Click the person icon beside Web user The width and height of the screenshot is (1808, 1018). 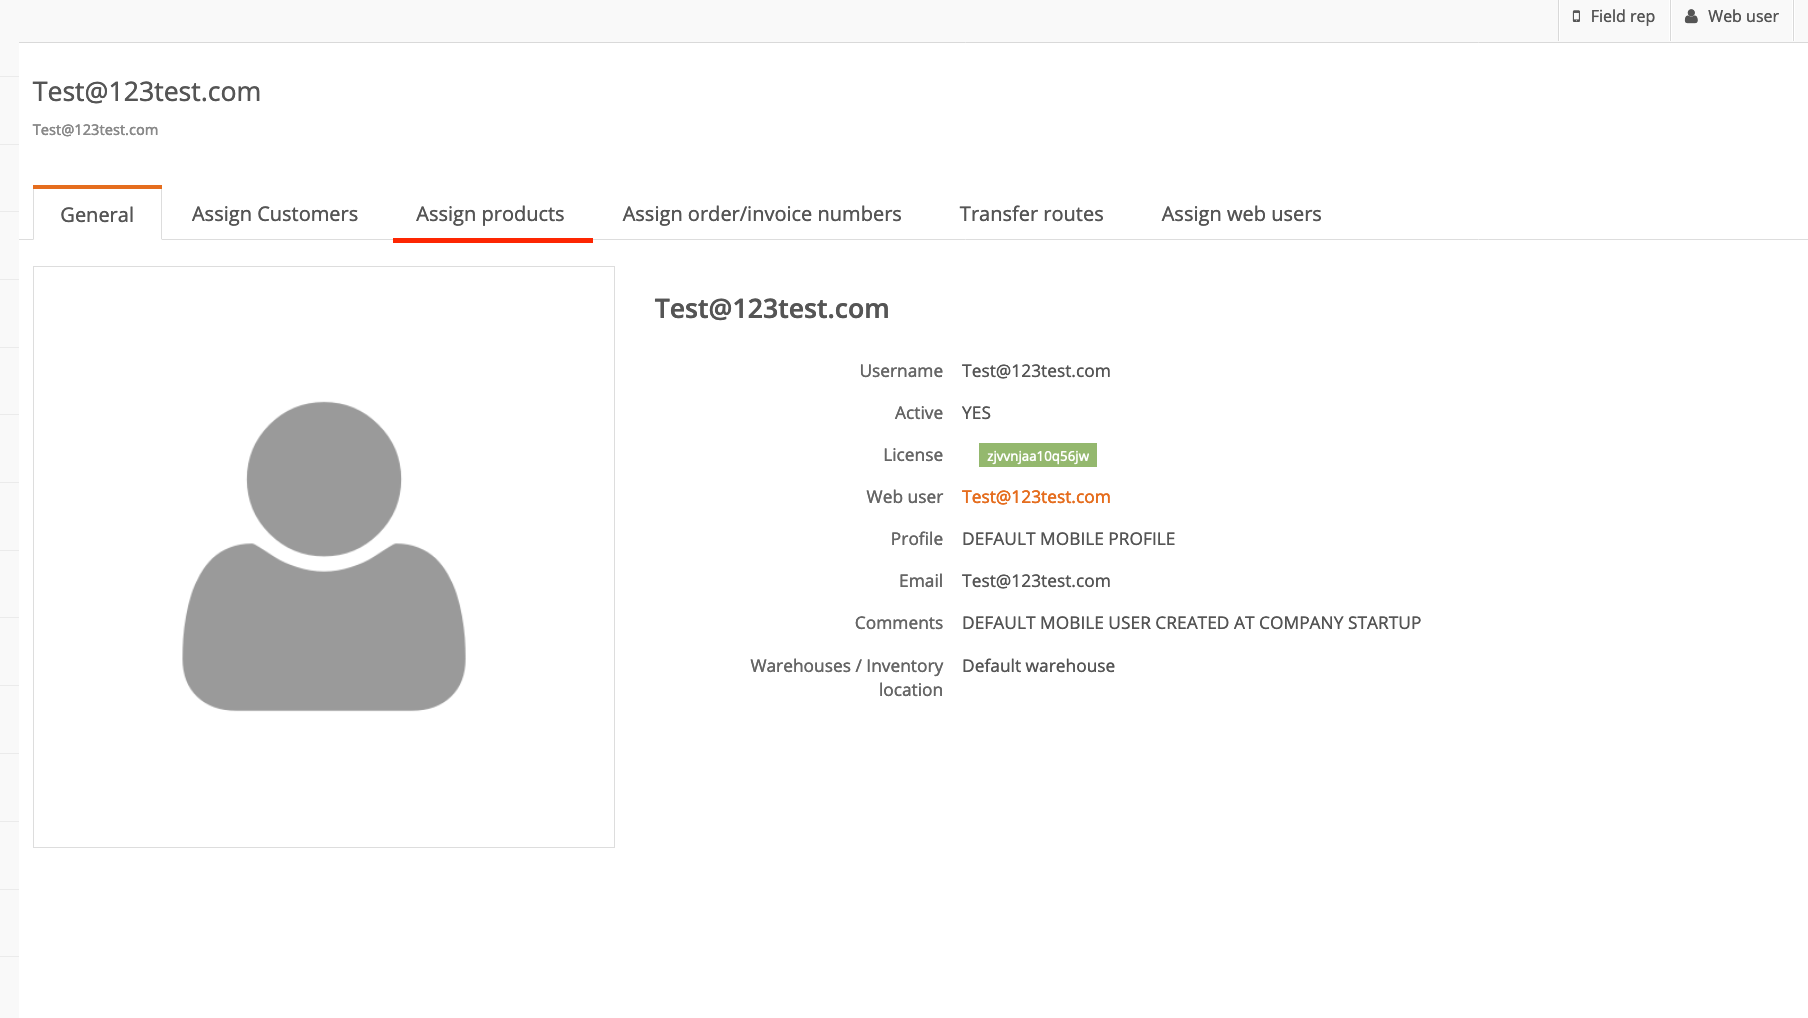coord(1691,17)
